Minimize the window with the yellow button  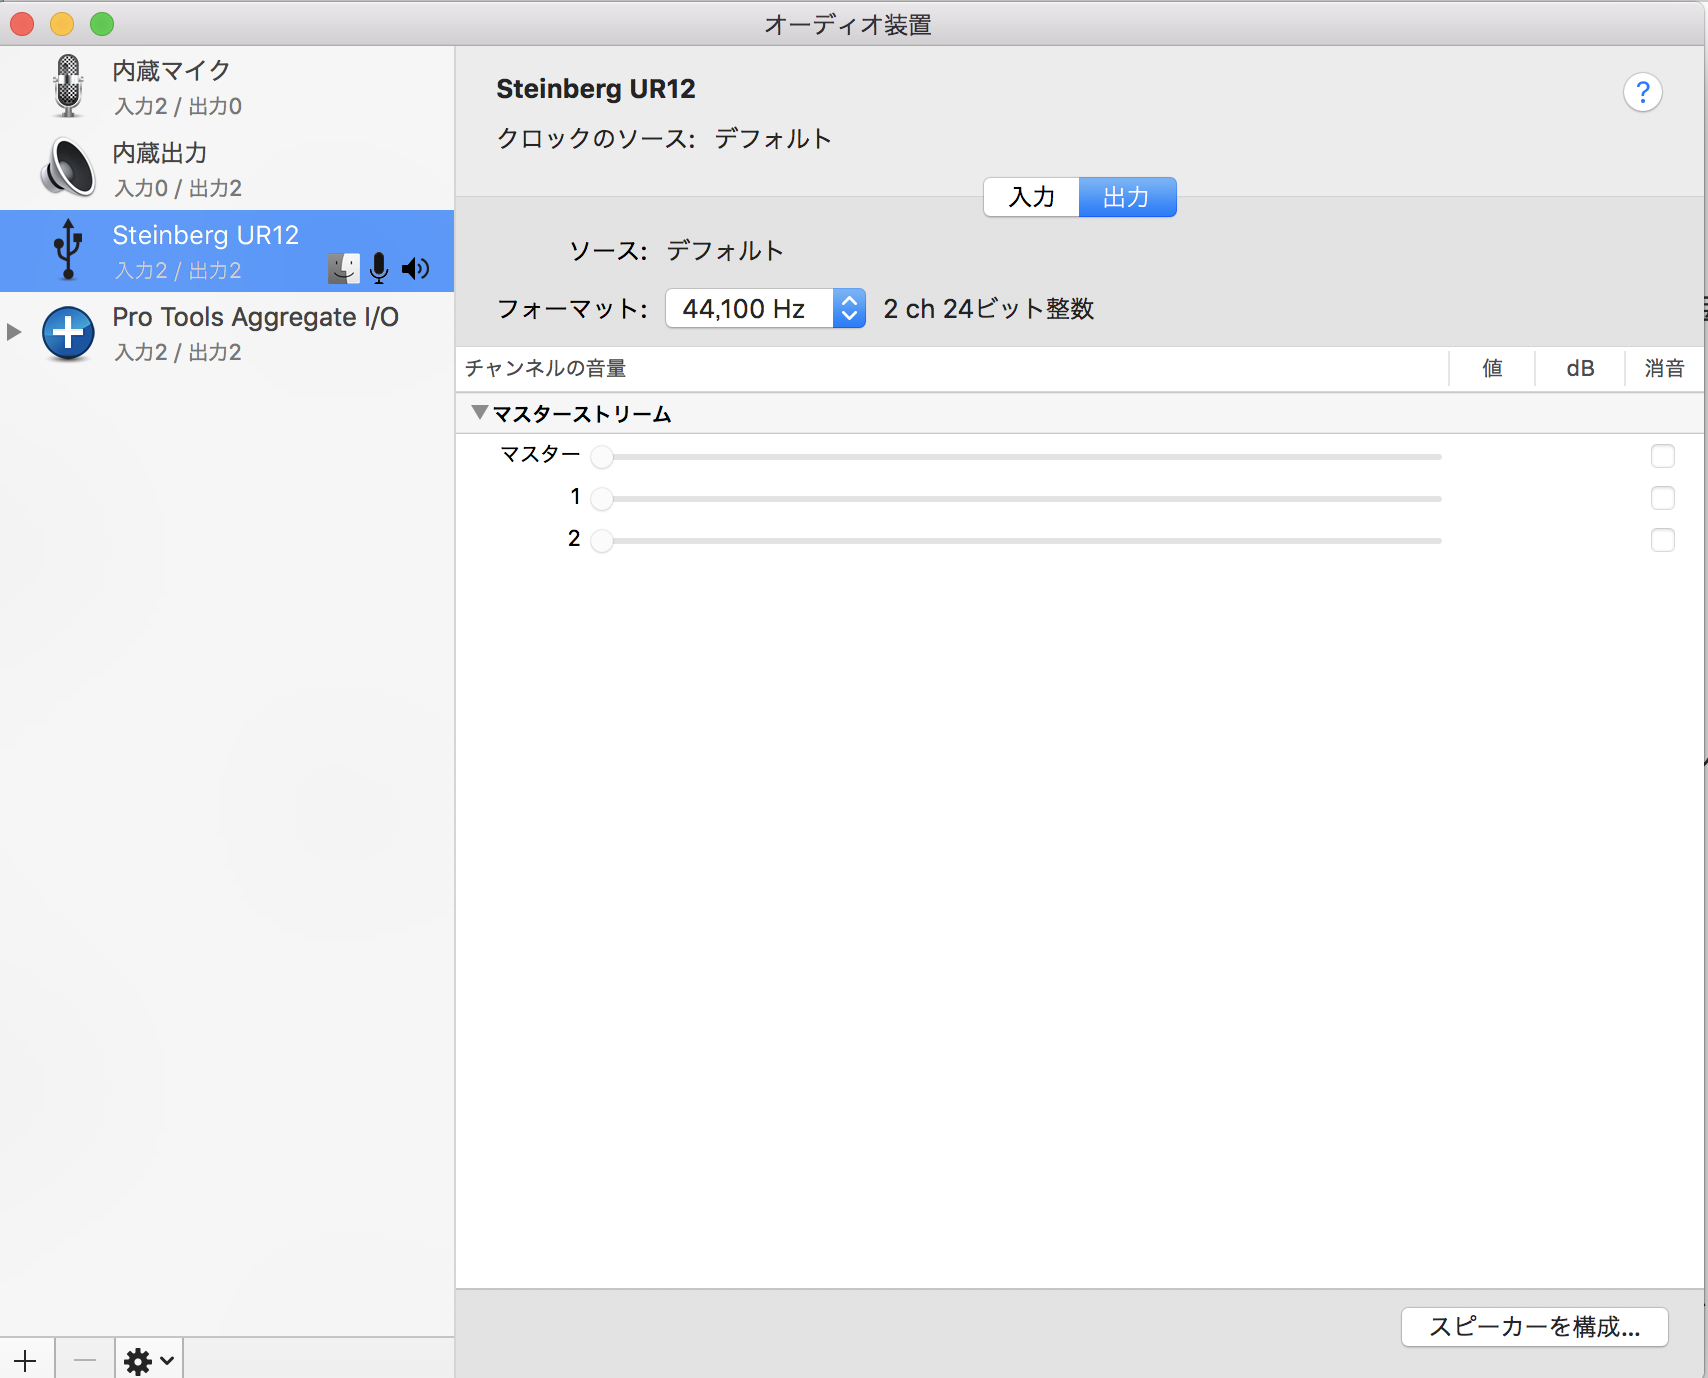(x=62, y=24)
